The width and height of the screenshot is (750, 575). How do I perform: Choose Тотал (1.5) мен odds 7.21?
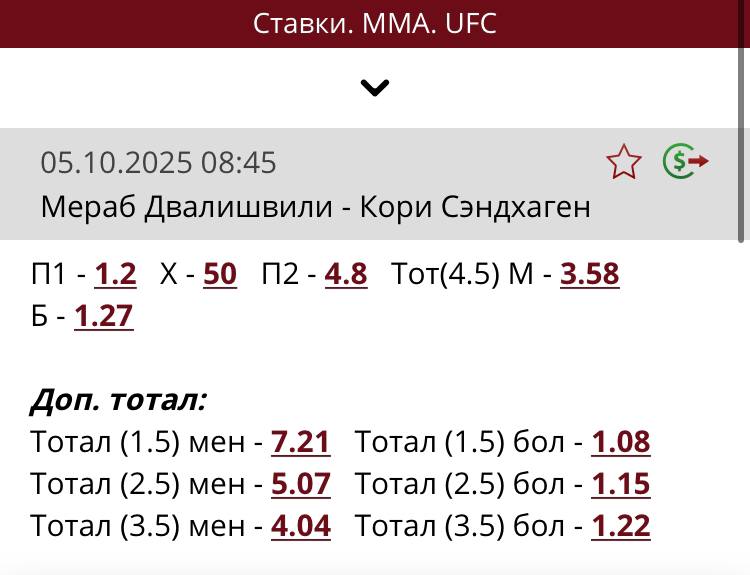click(300, 441)
